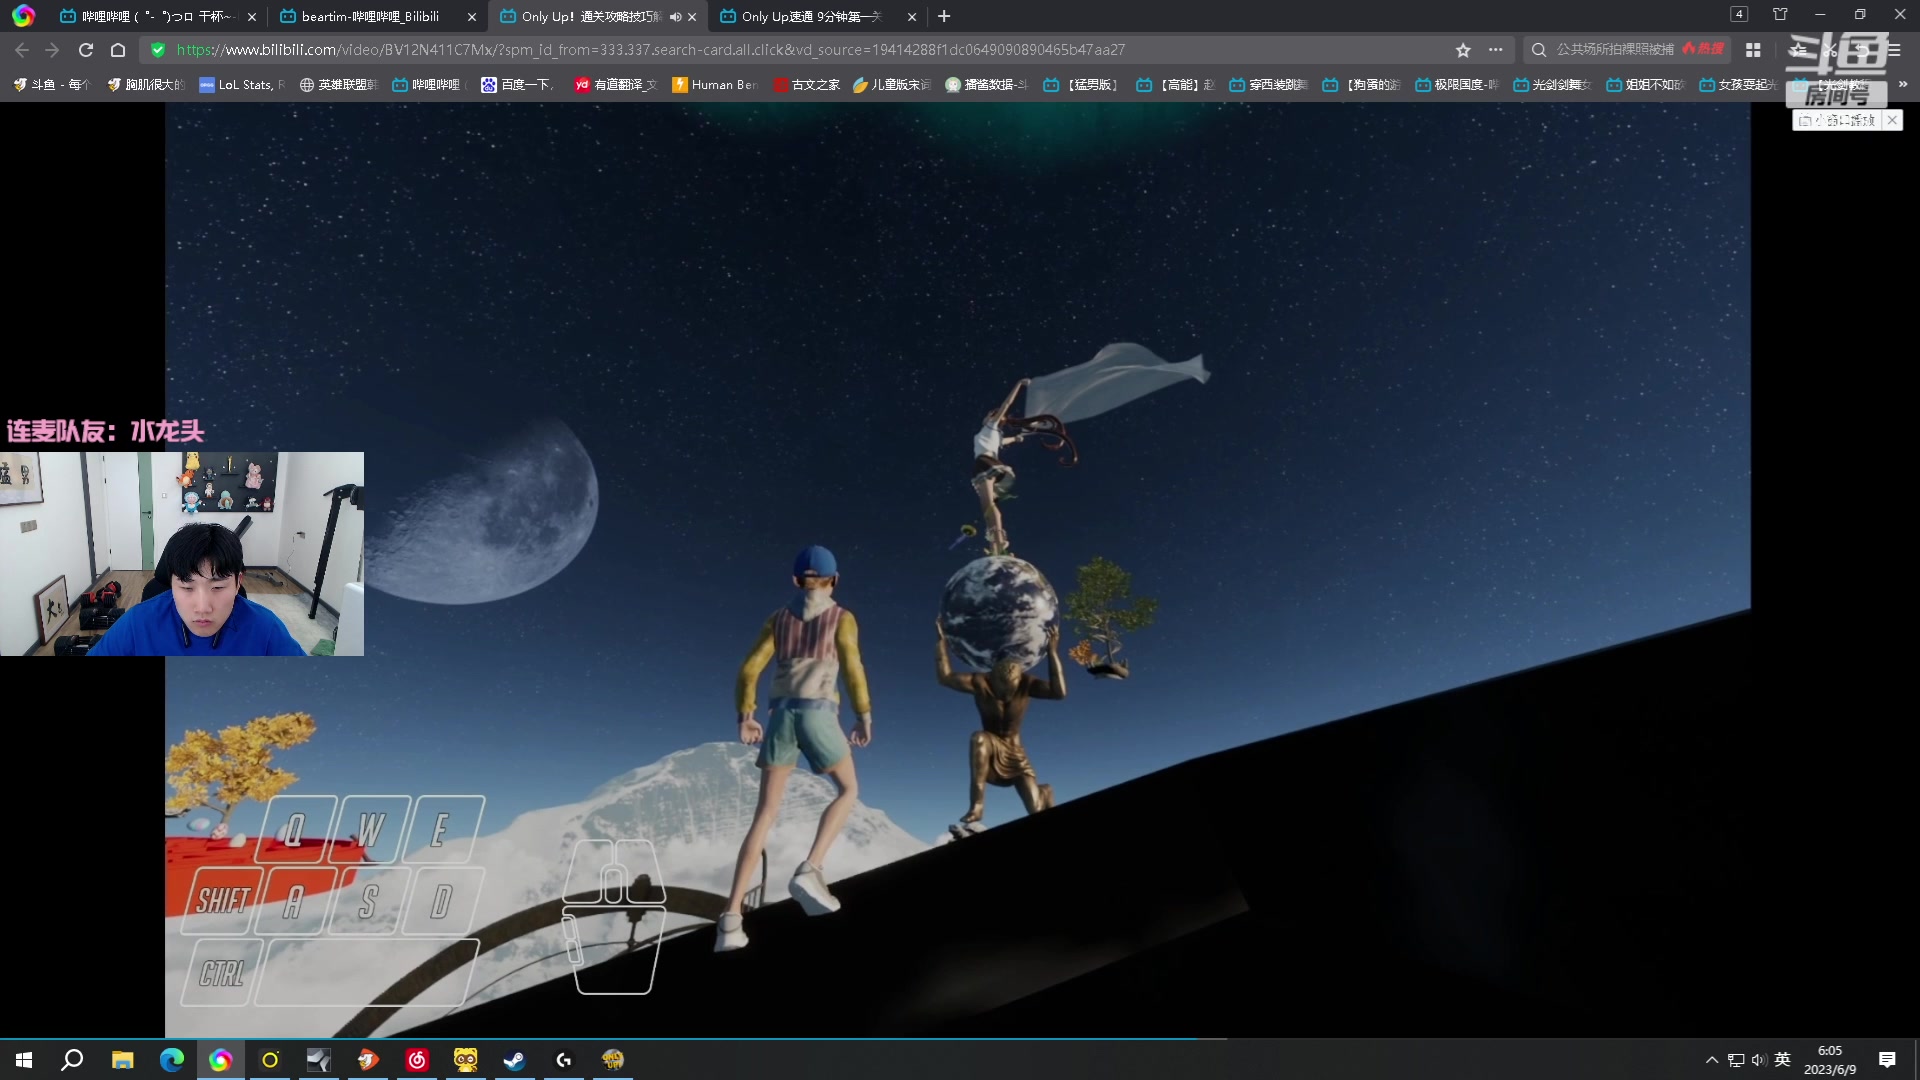The image size is (1920, 1080).
Task: Open the 英雄联盟 bookmark
Action: coord(339,85)
